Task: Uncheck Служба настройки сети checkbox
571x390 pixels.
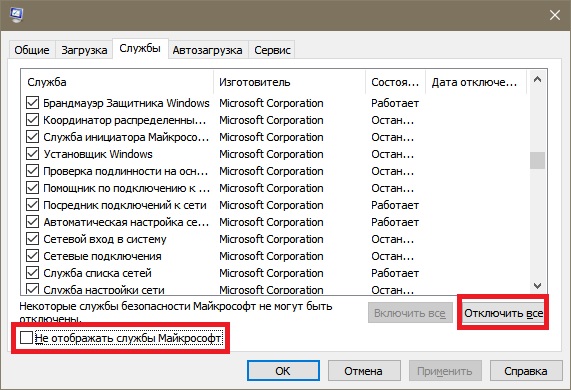Action: tap(32, 289)
